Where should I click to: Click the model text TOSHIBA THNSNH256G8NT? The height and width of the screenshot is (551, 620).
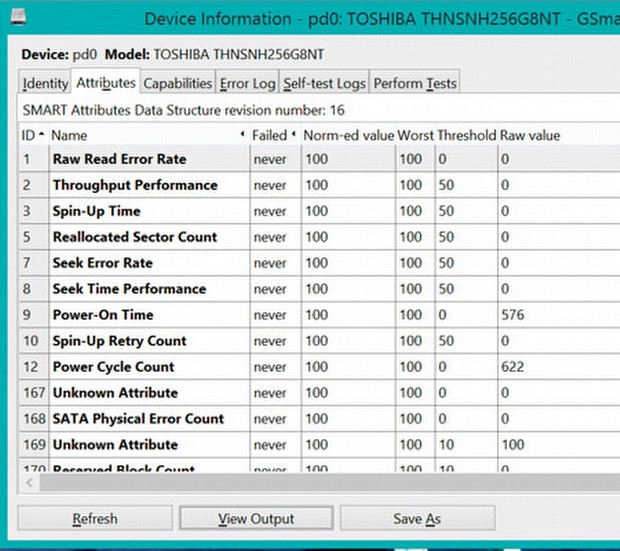(x=239, y=54)
